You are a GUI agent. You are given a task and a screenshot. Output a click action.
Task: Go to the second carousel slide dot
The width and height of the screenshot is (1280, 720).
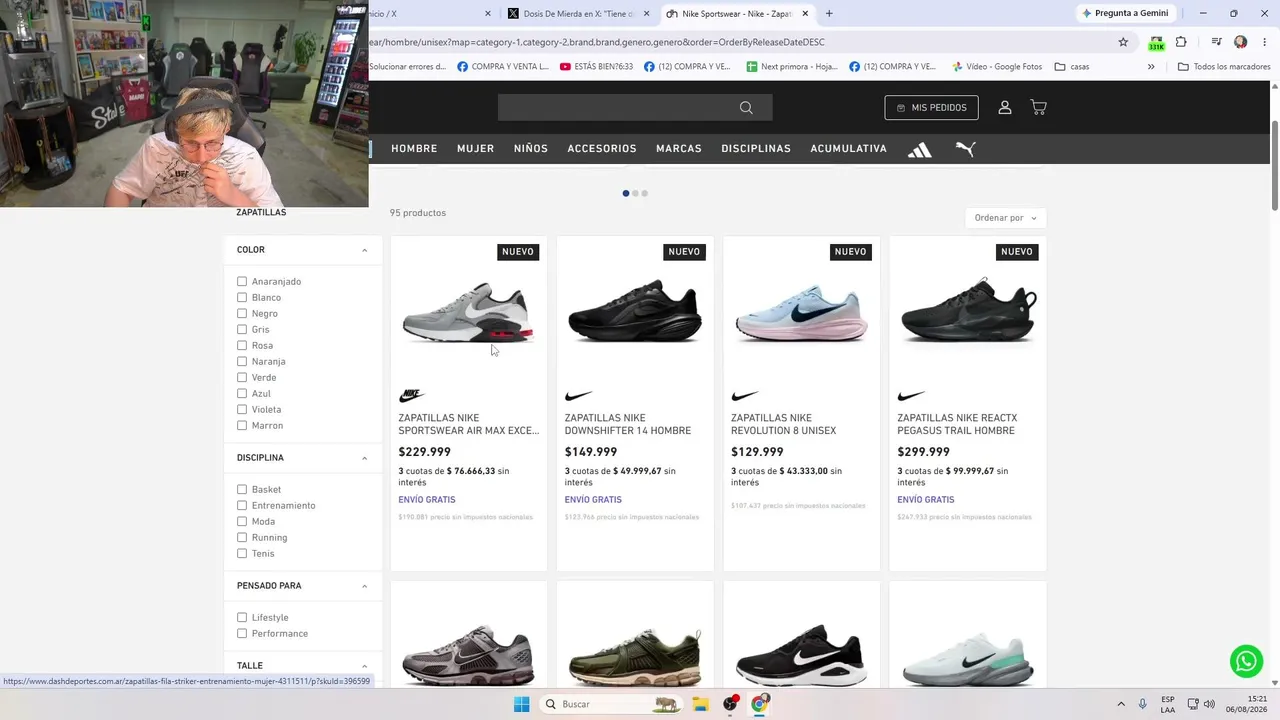635,193
